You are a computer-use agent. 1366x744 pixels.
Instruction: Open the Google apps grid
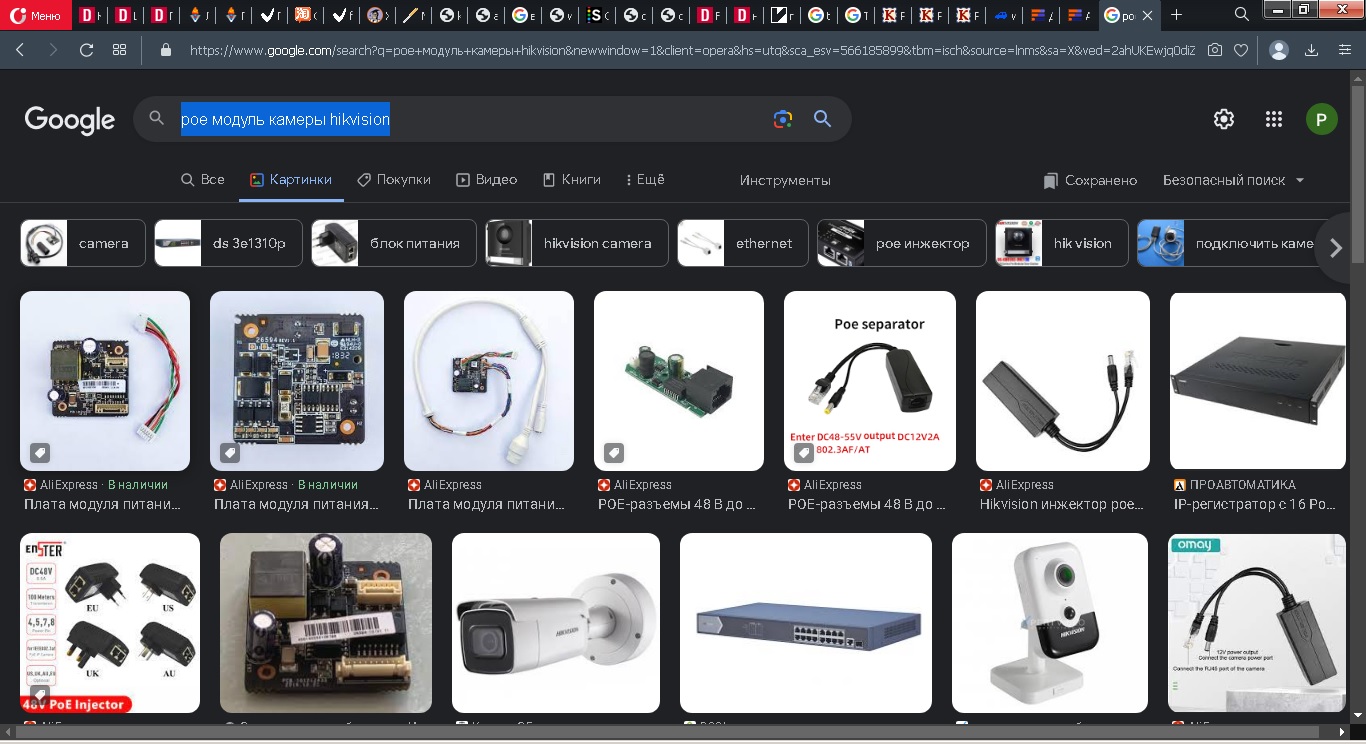point(1273,119)
